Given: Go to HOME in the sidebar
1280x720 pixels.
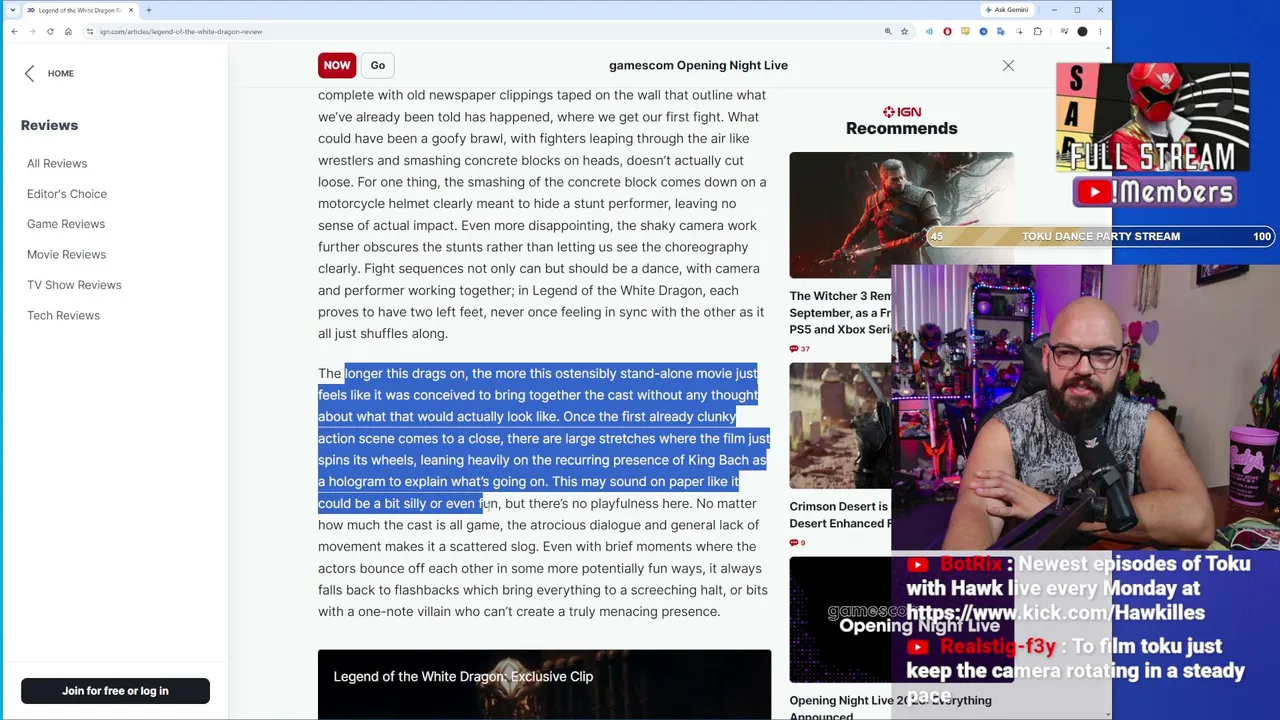Looking at the screenshot, I should point(61,74).
